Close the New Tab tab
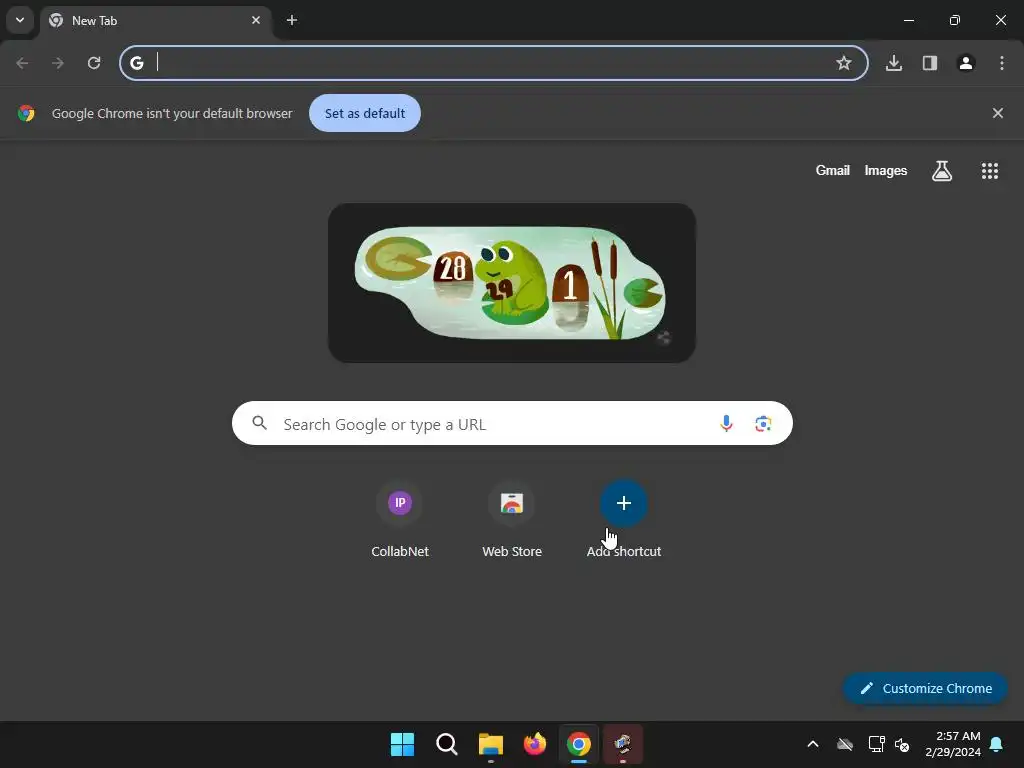 [x=256, y=20]
